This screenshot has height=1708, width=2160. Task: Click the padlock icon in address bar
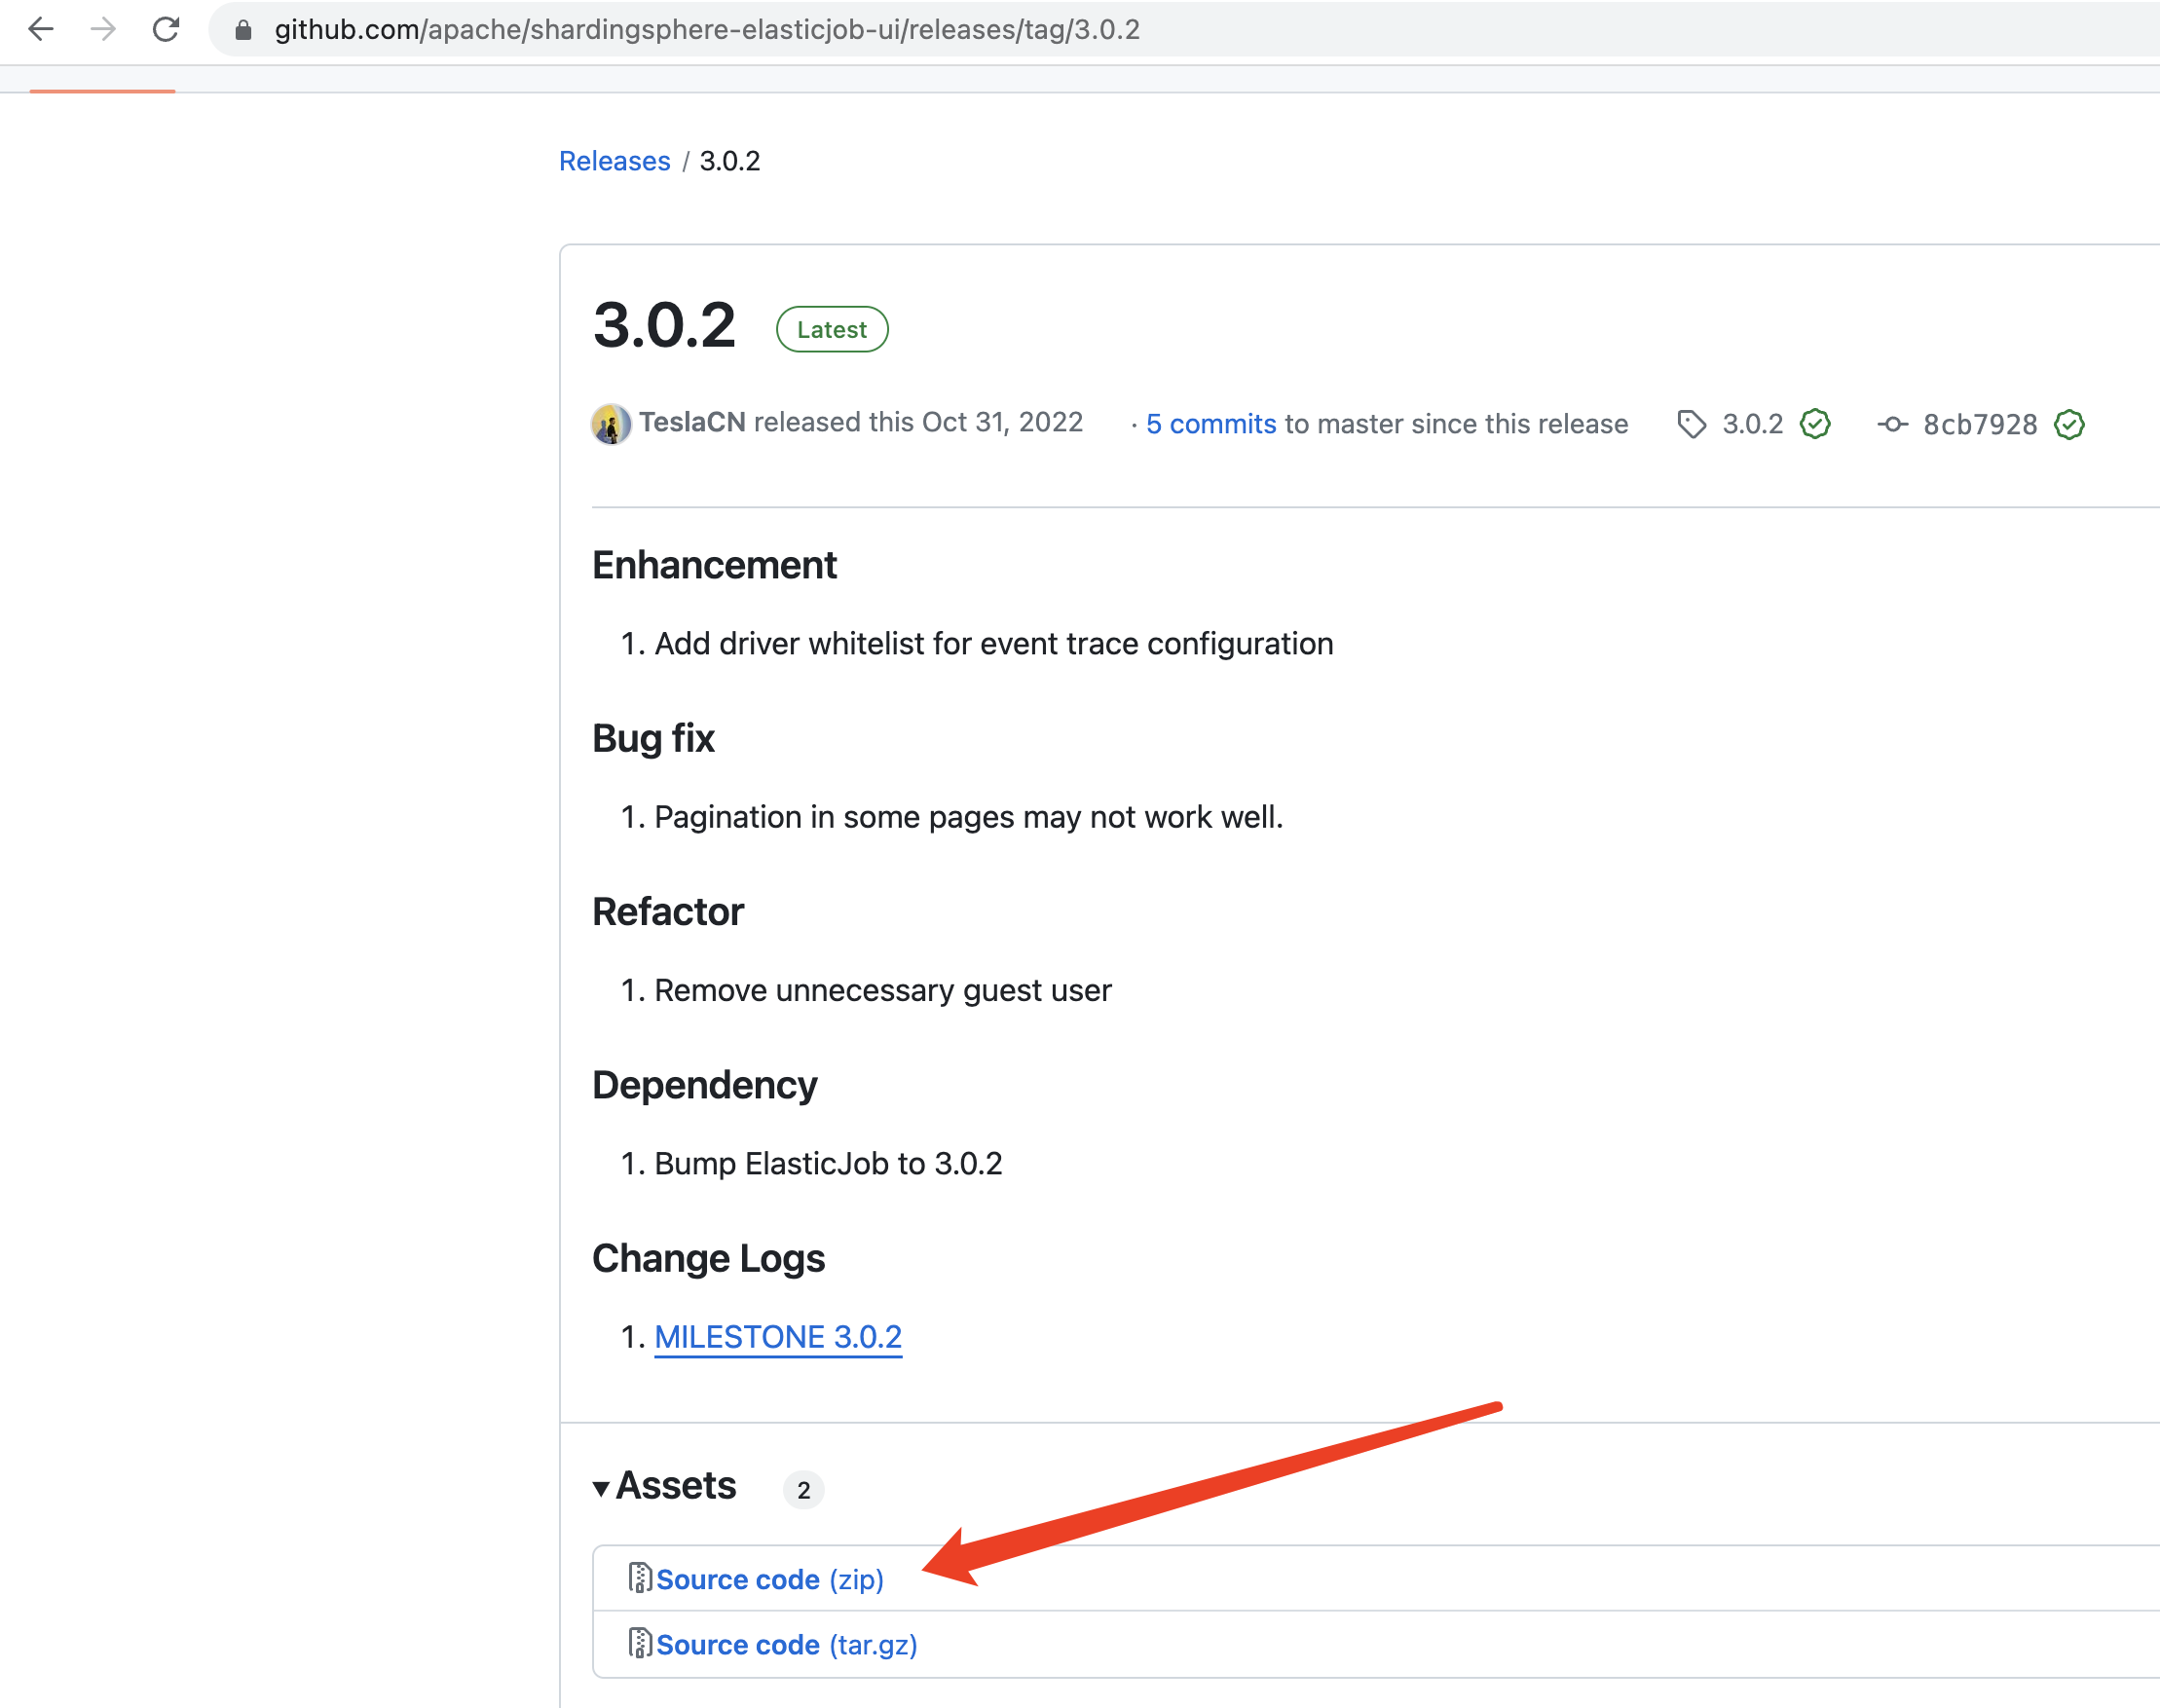pos(243,30)
